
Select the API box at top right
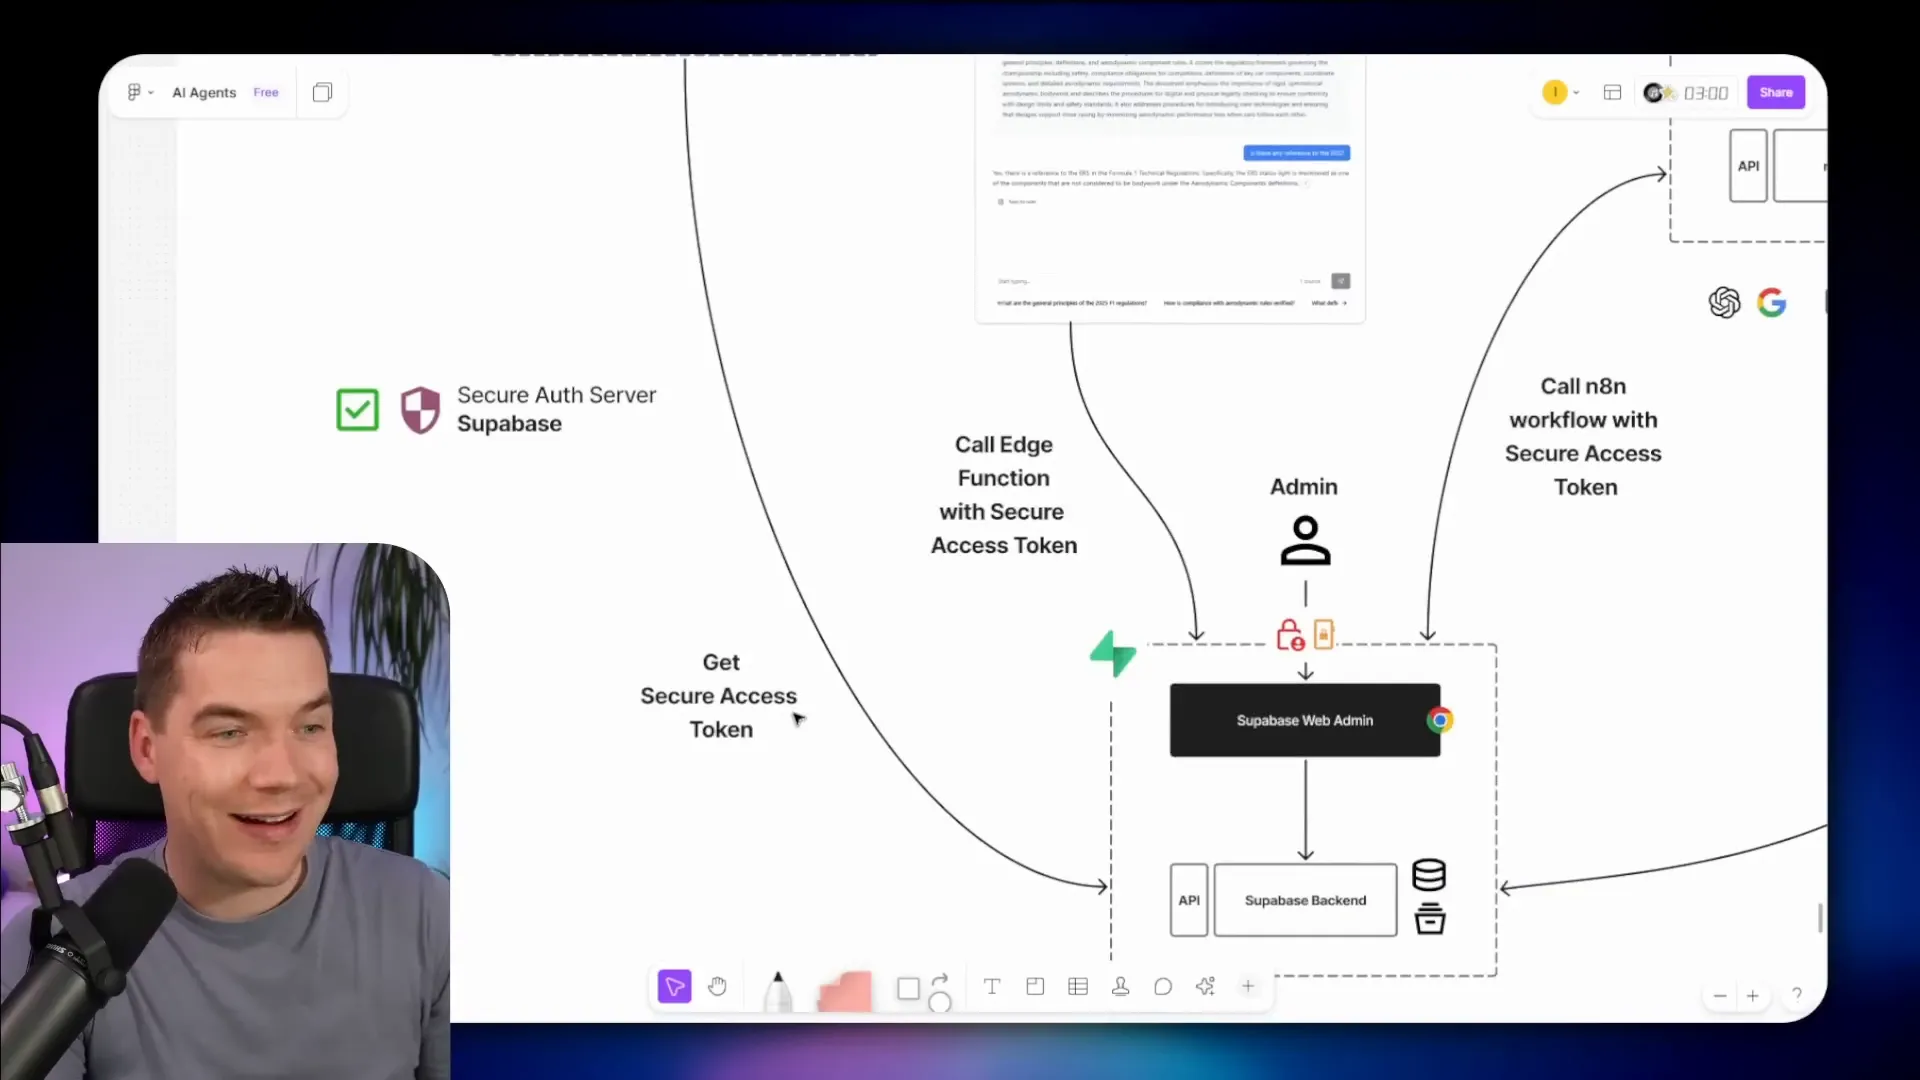click(1748, 166)
